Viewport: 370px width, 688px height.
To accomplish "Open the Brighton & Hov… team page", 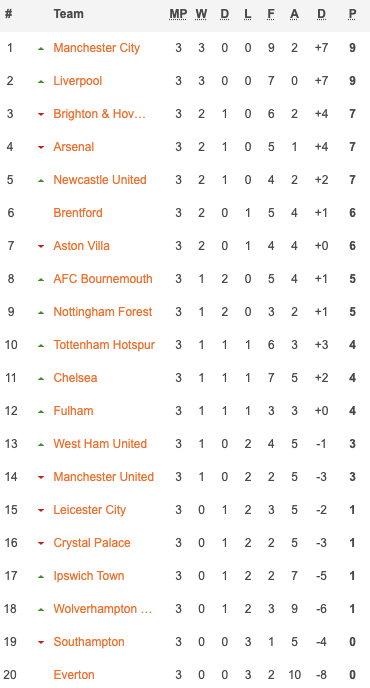I will pyautogui.click(x=100, y=114).
